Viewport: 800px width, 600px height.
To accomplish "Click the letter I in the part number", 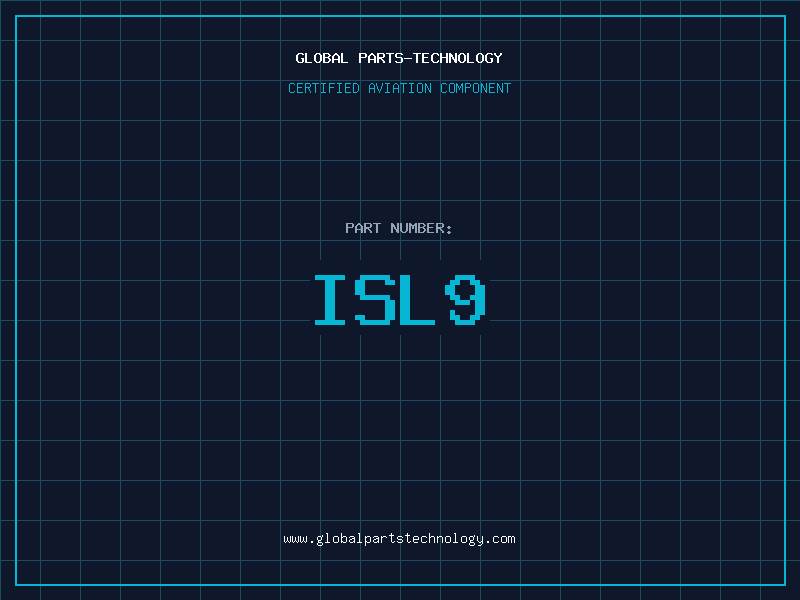I will click(x=331, y=300).
